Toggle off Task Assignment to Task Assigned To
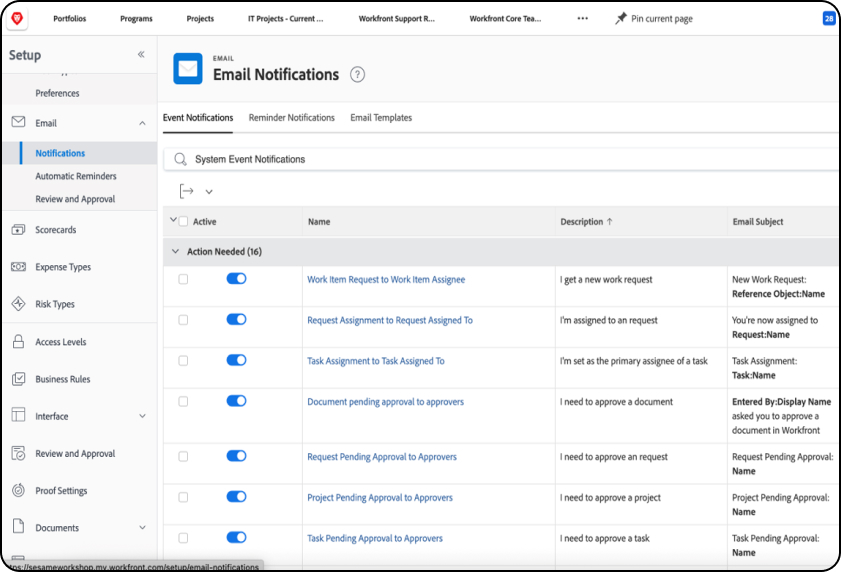 coord(236,360)
